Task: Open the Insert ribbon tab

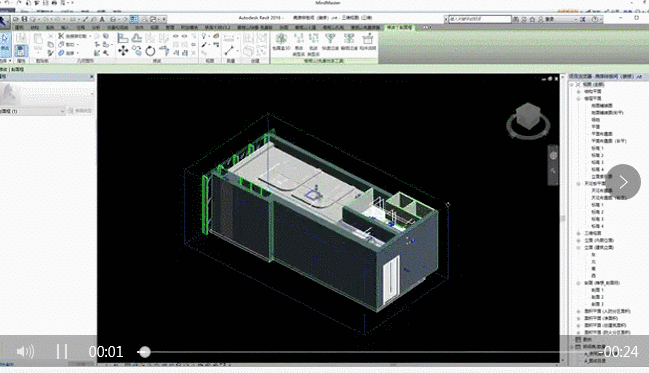Action: coord(65,27)
